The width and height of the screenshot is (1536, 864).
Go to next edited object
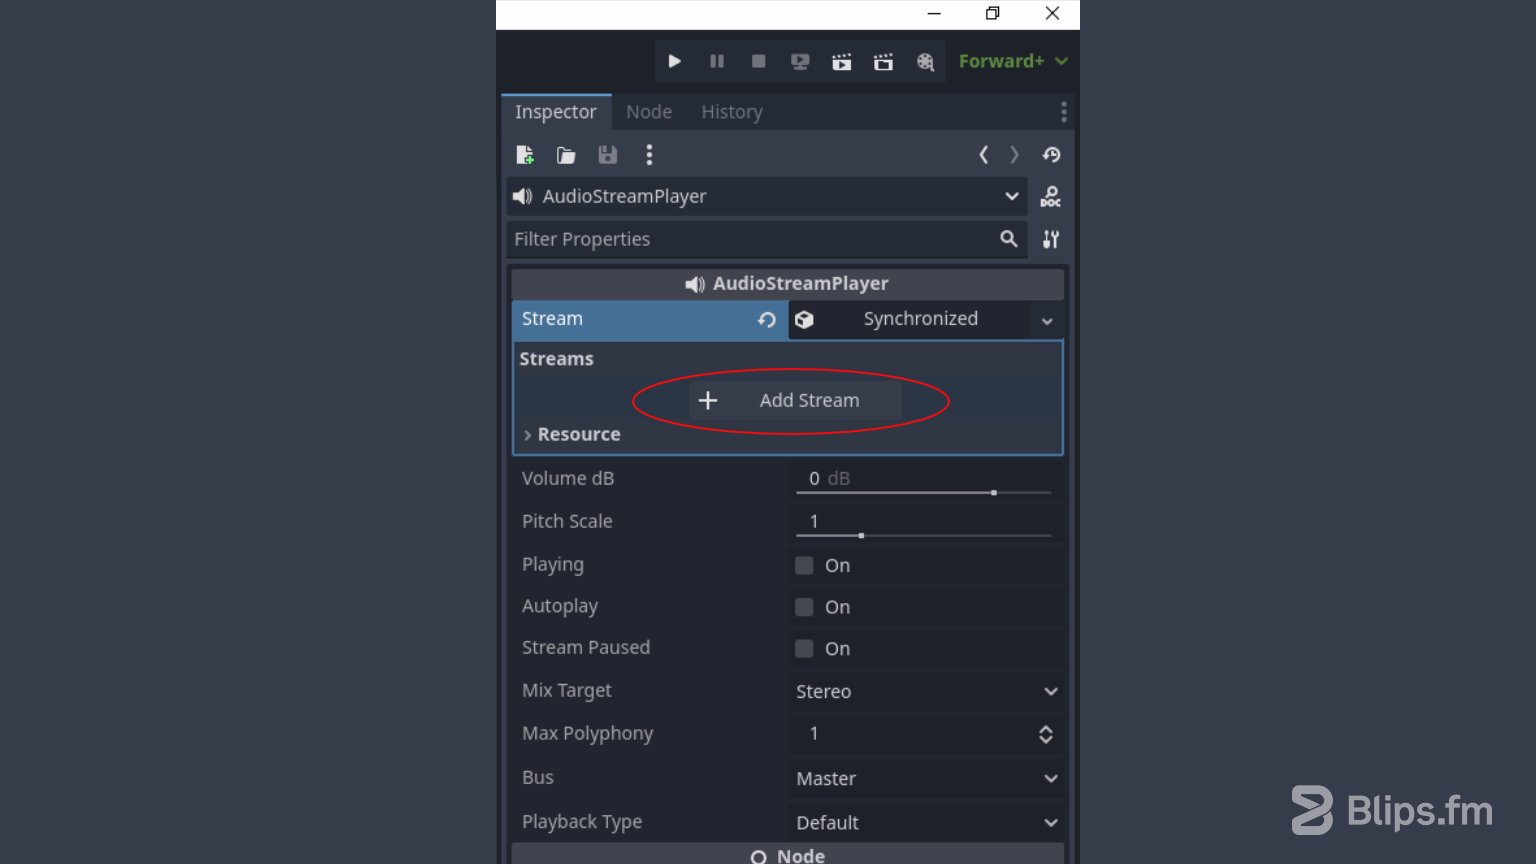point(1014,155)
